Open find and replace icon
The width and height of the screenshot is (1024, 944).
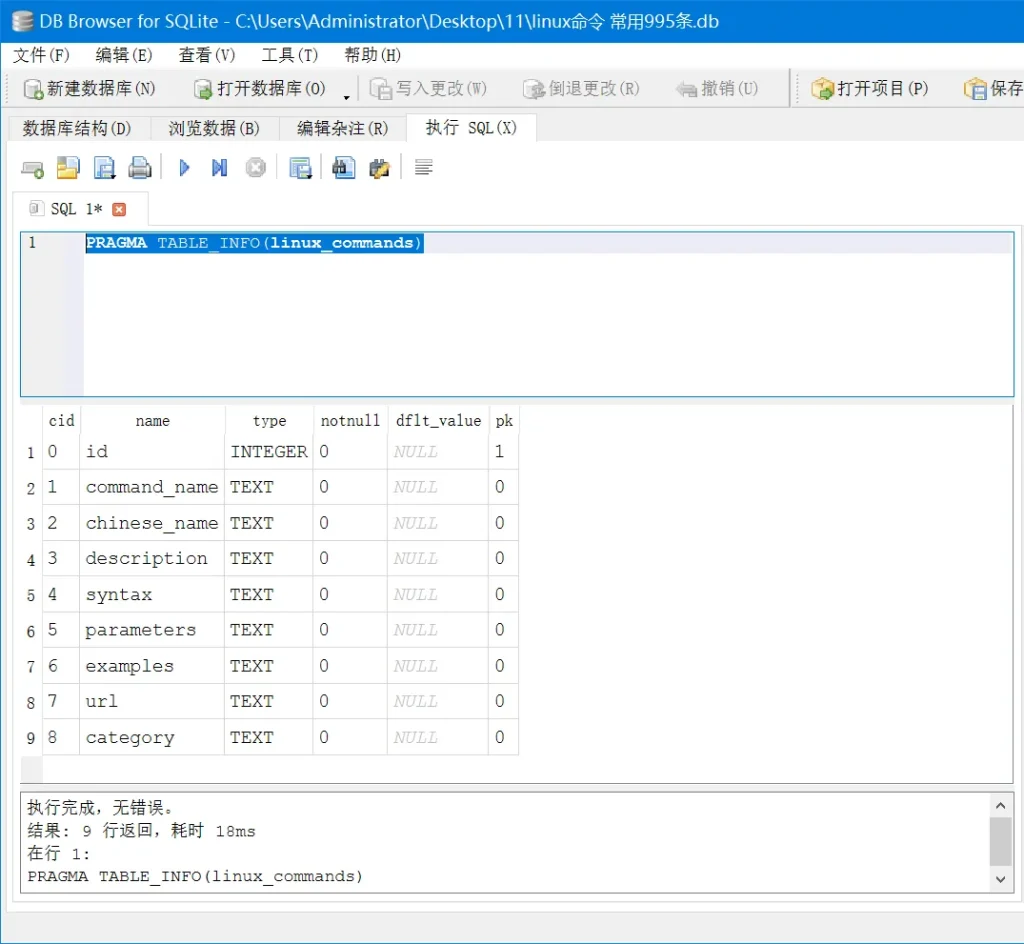coord(379,168)
